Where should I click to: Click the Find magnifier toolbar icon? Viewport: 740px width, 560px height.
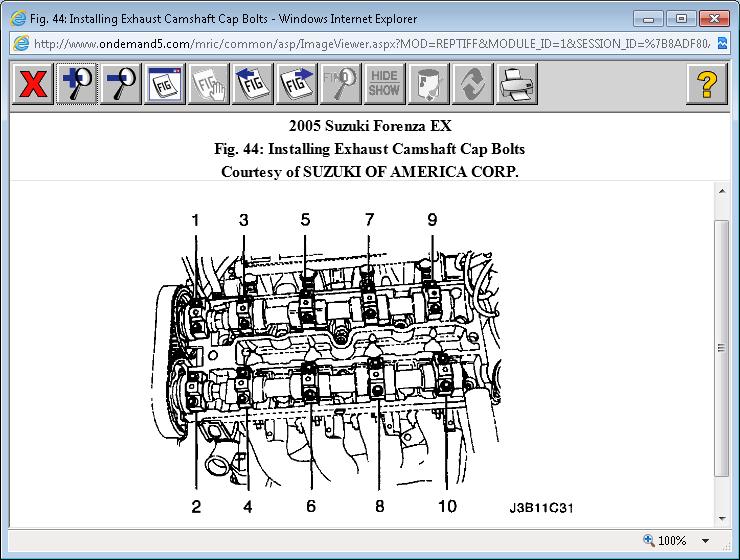[x=340, y=84]
